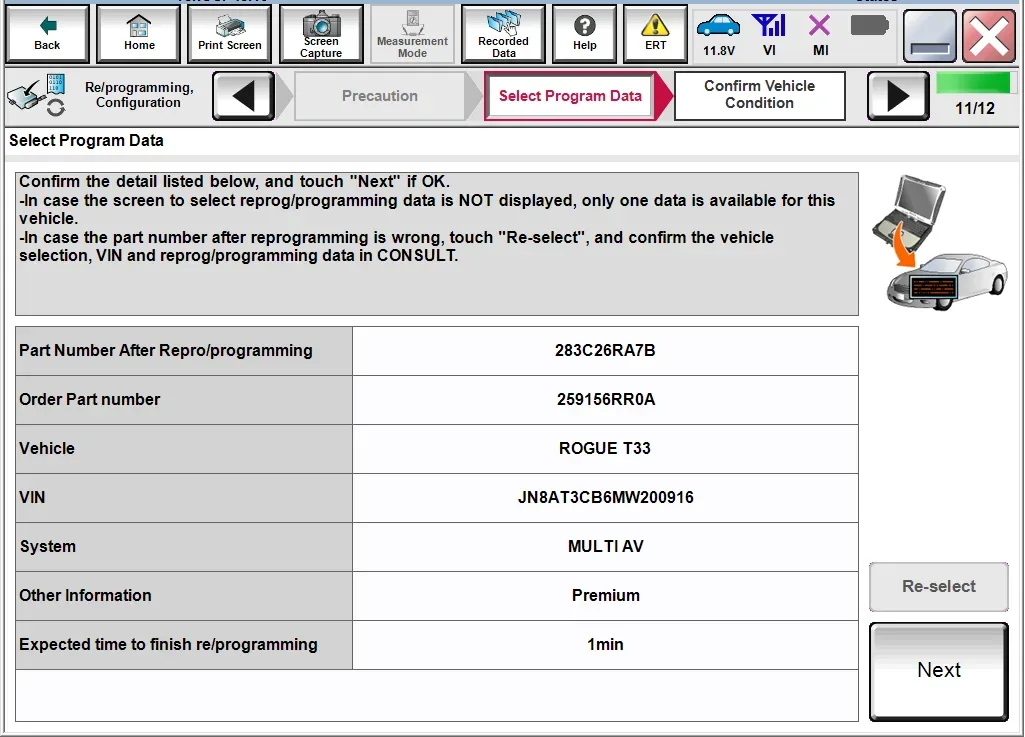Click the MULTI AV system value
This screenshot has width=1025, height=737.
tap(605, 547)
